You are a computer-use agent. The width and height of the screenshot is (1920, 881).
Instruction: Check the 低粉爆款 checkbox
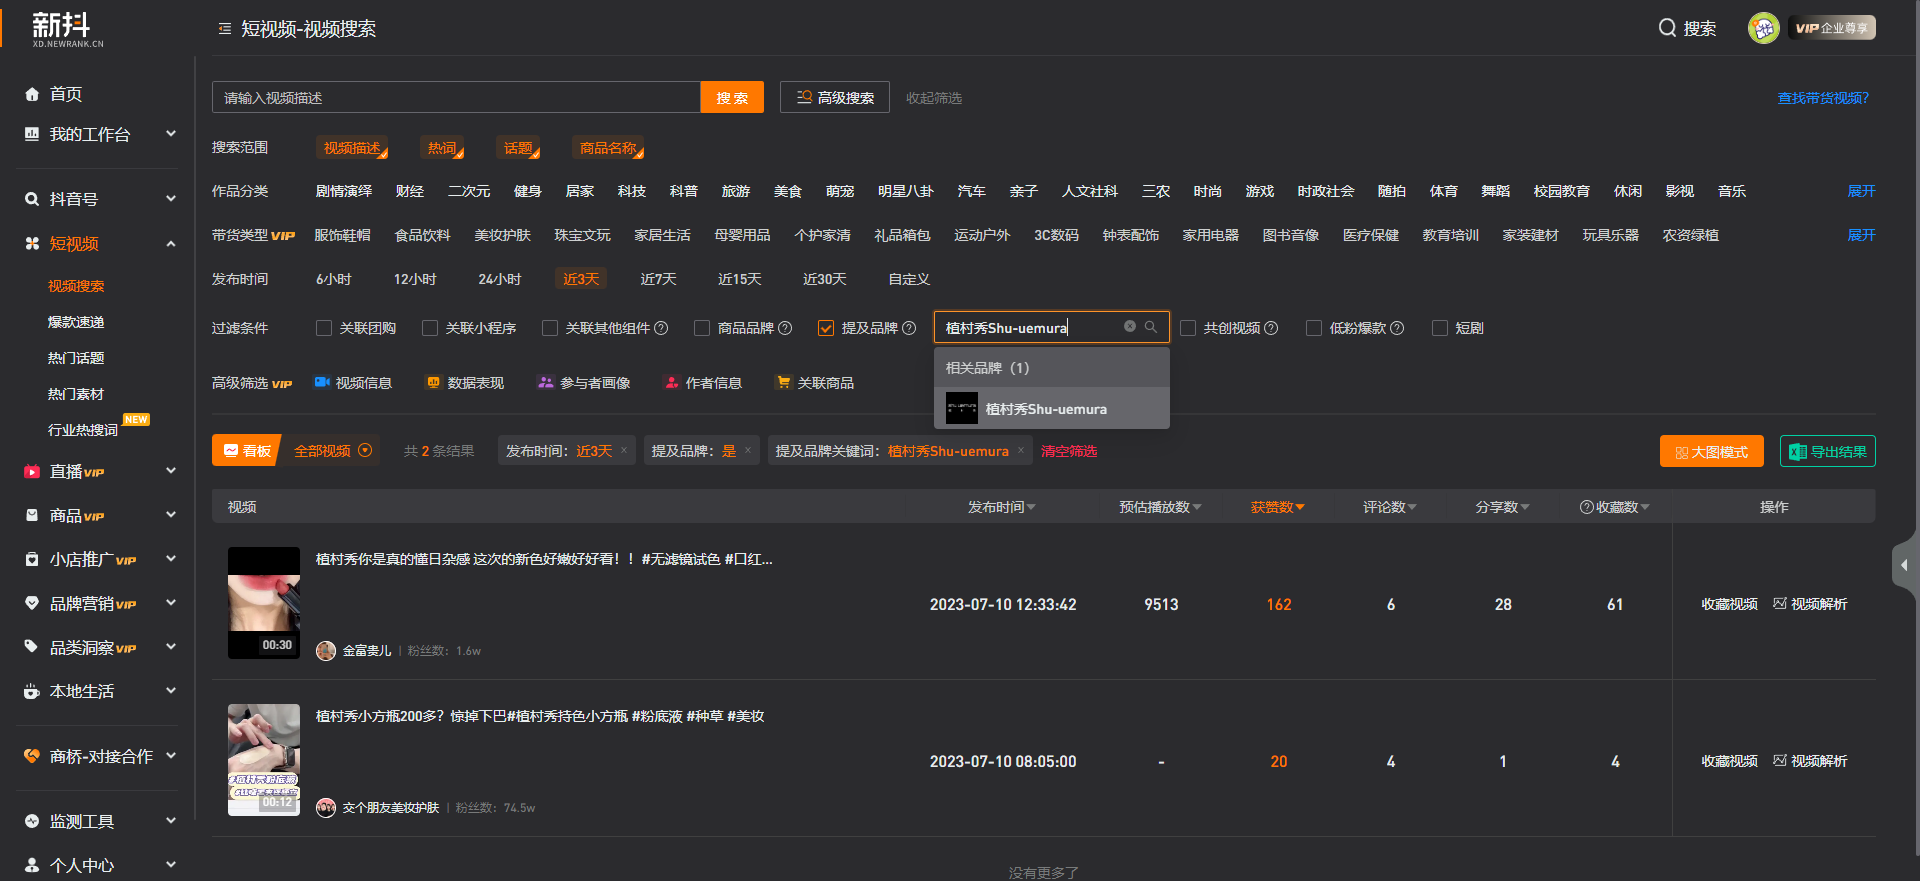coord(1314,328)
